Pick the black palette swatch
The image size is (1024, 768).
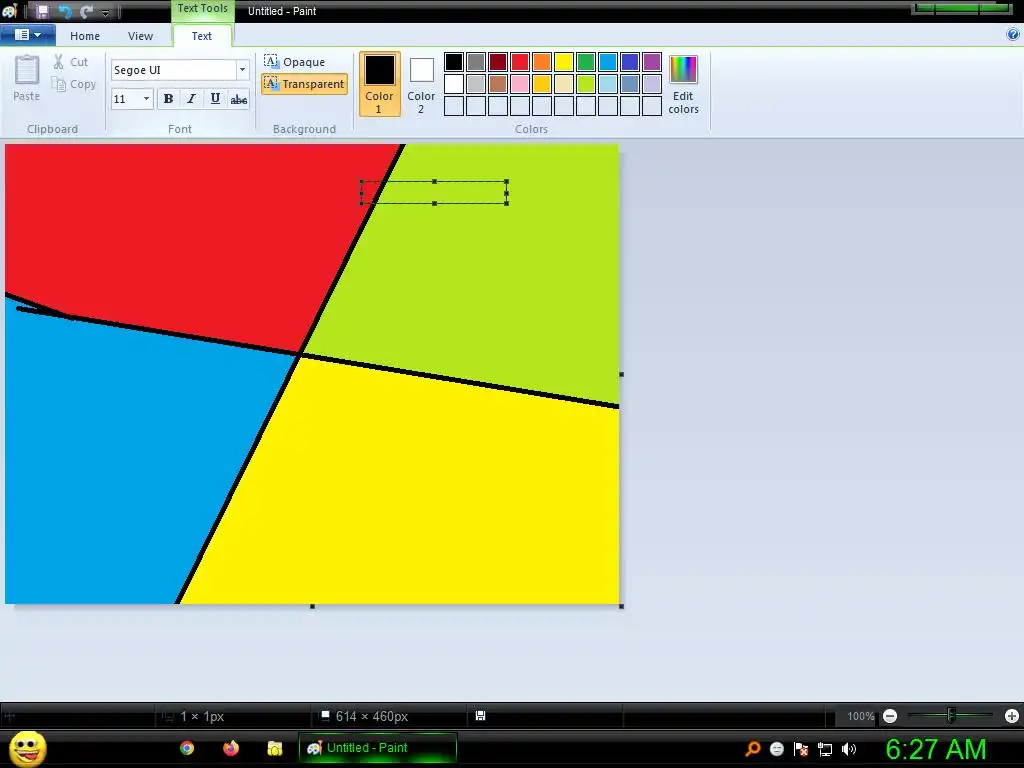454,62
